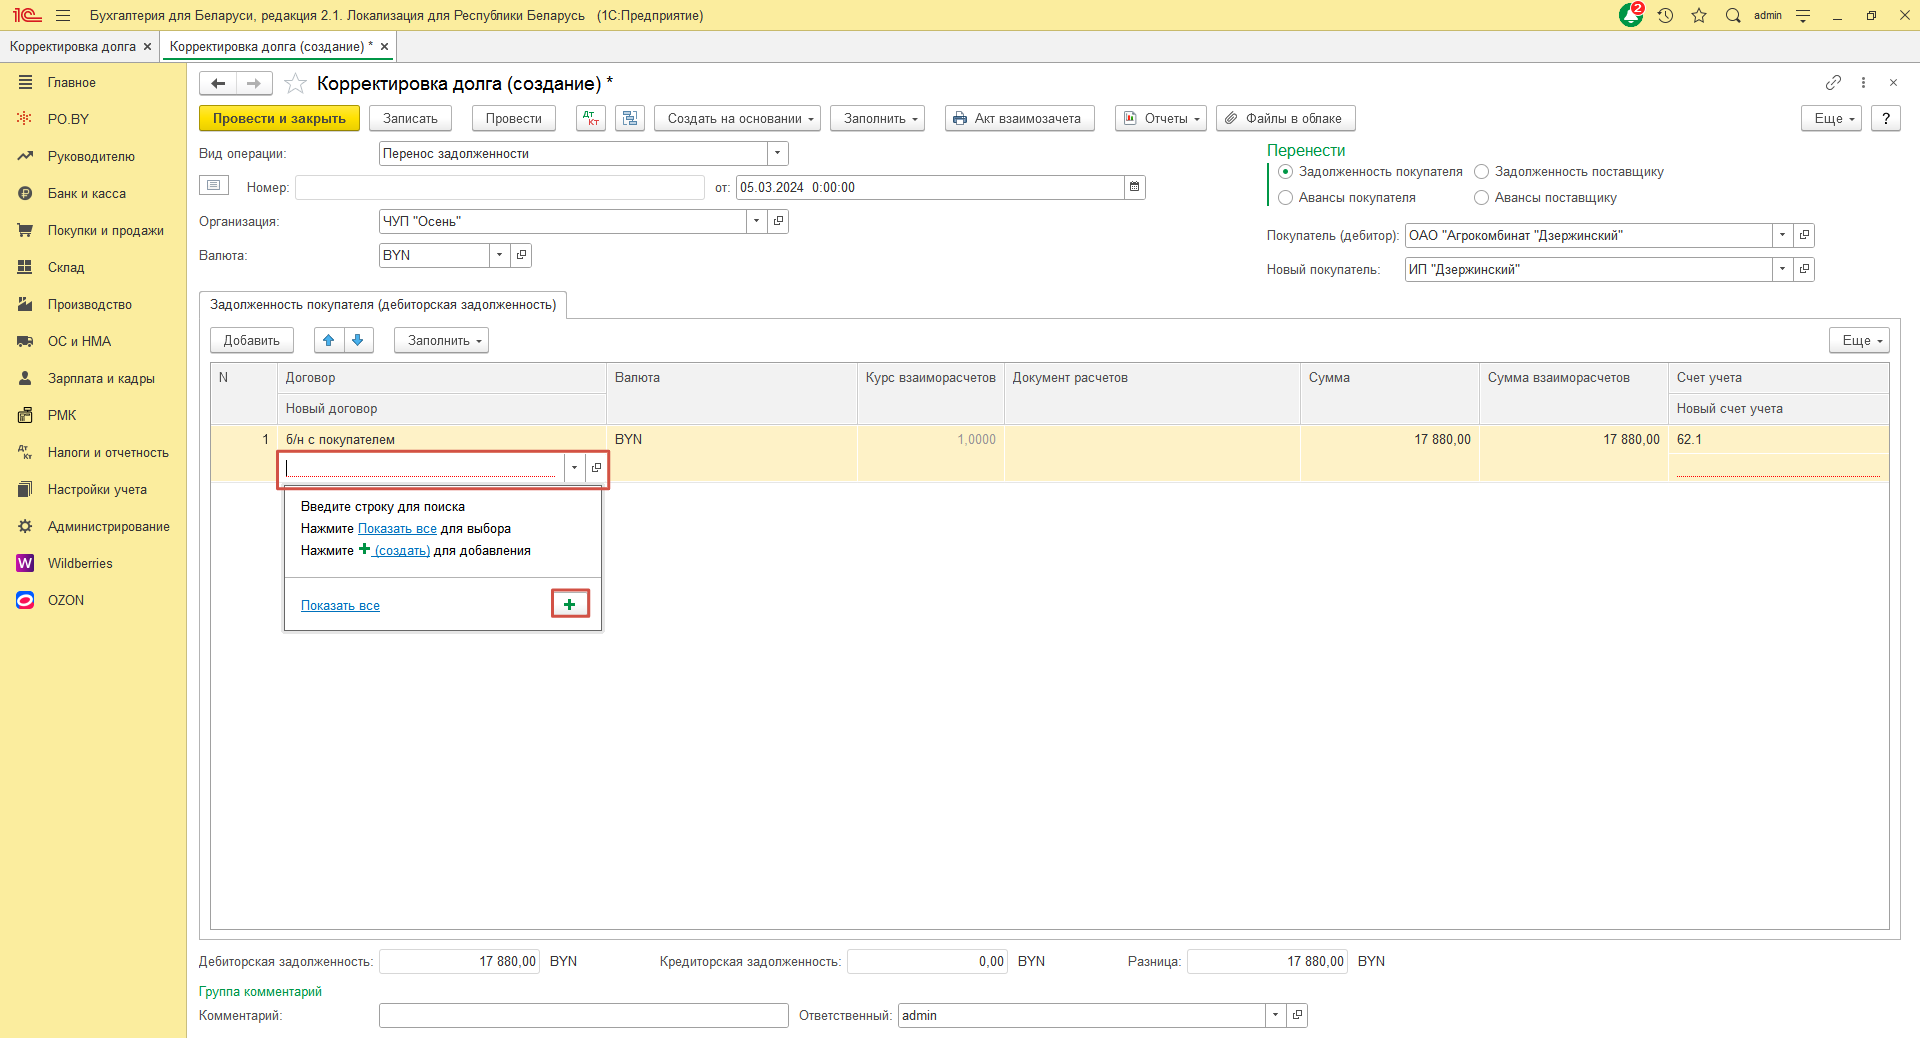Select the Авансы поставщику radio option

[1482, 198]
